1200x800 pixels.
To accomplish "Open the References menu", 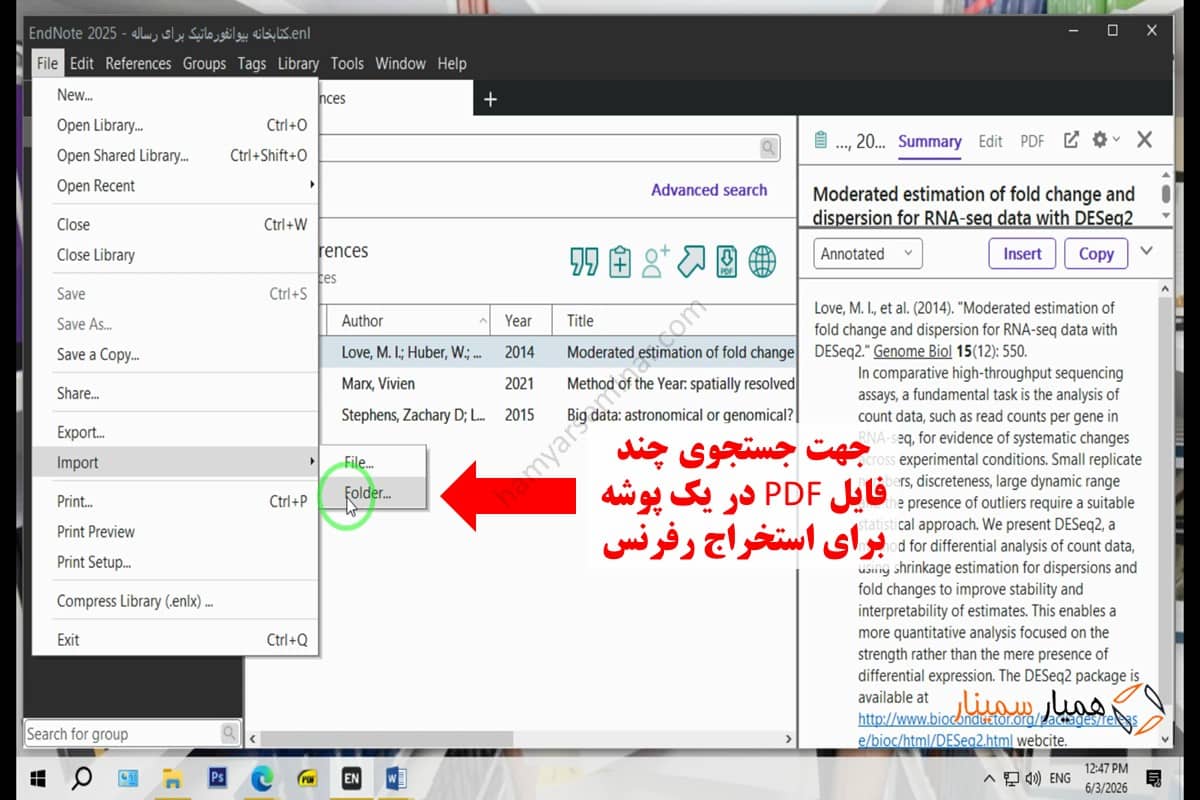I will 138,63.
